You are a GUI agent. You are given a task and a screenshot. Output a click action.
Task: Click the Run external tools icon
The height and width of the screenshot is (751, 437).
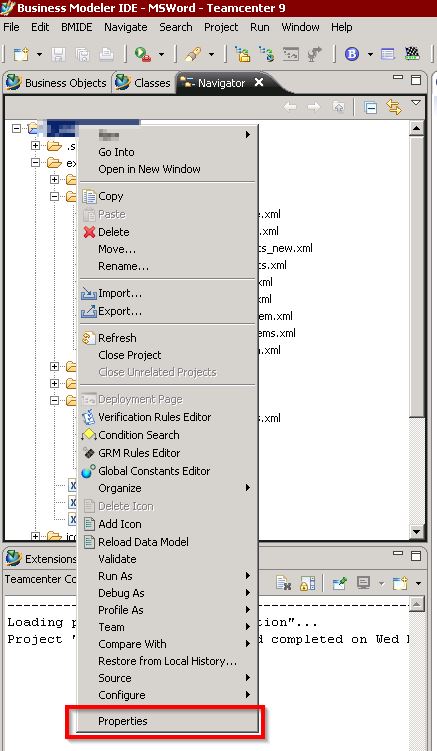(142, 54)
